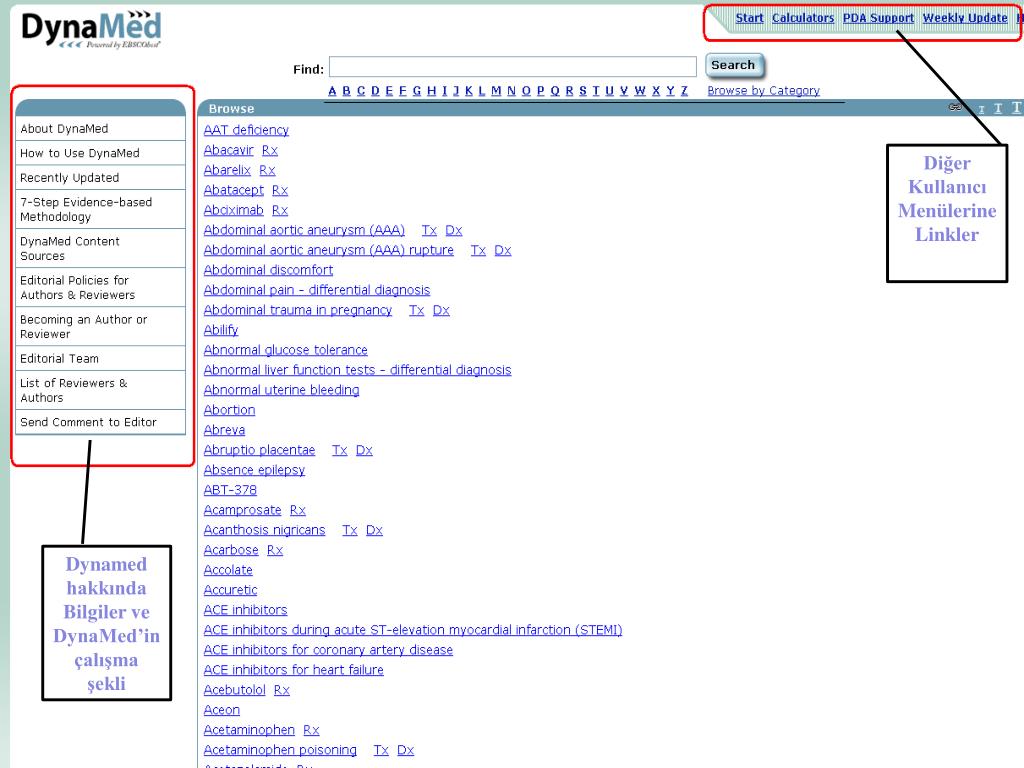Select the smallest text size T icon

(x=981, y=109)
